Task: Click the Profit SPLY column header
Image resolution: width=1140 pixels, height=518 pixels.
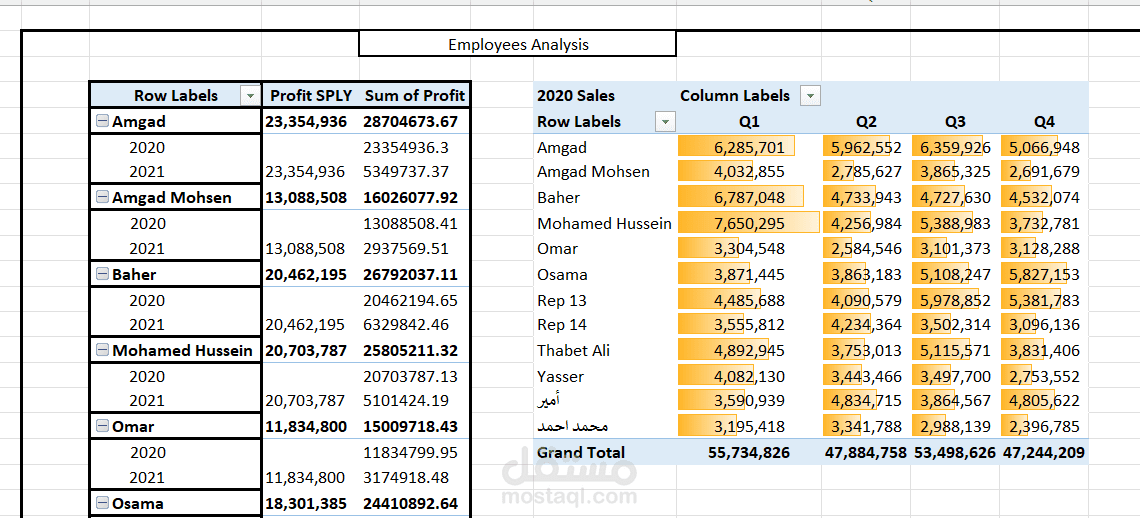Action: tap(311, 96)
